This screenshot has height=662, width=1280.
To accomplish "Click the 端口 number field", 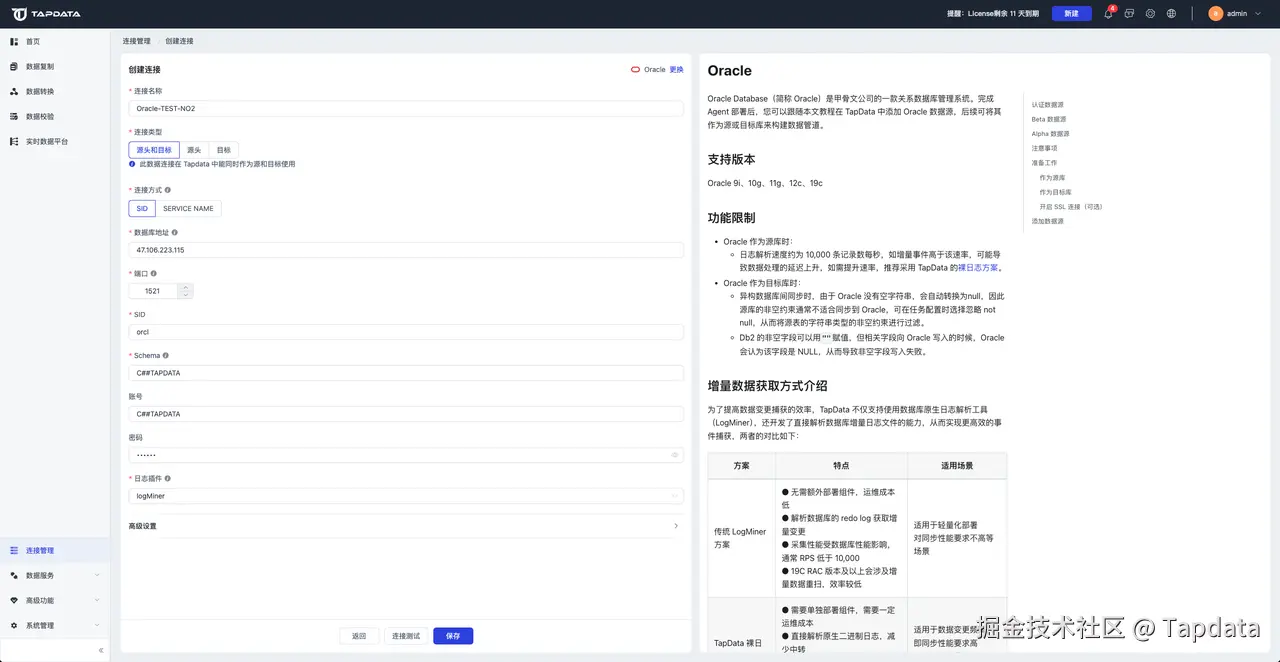I will tap(153, 291).
